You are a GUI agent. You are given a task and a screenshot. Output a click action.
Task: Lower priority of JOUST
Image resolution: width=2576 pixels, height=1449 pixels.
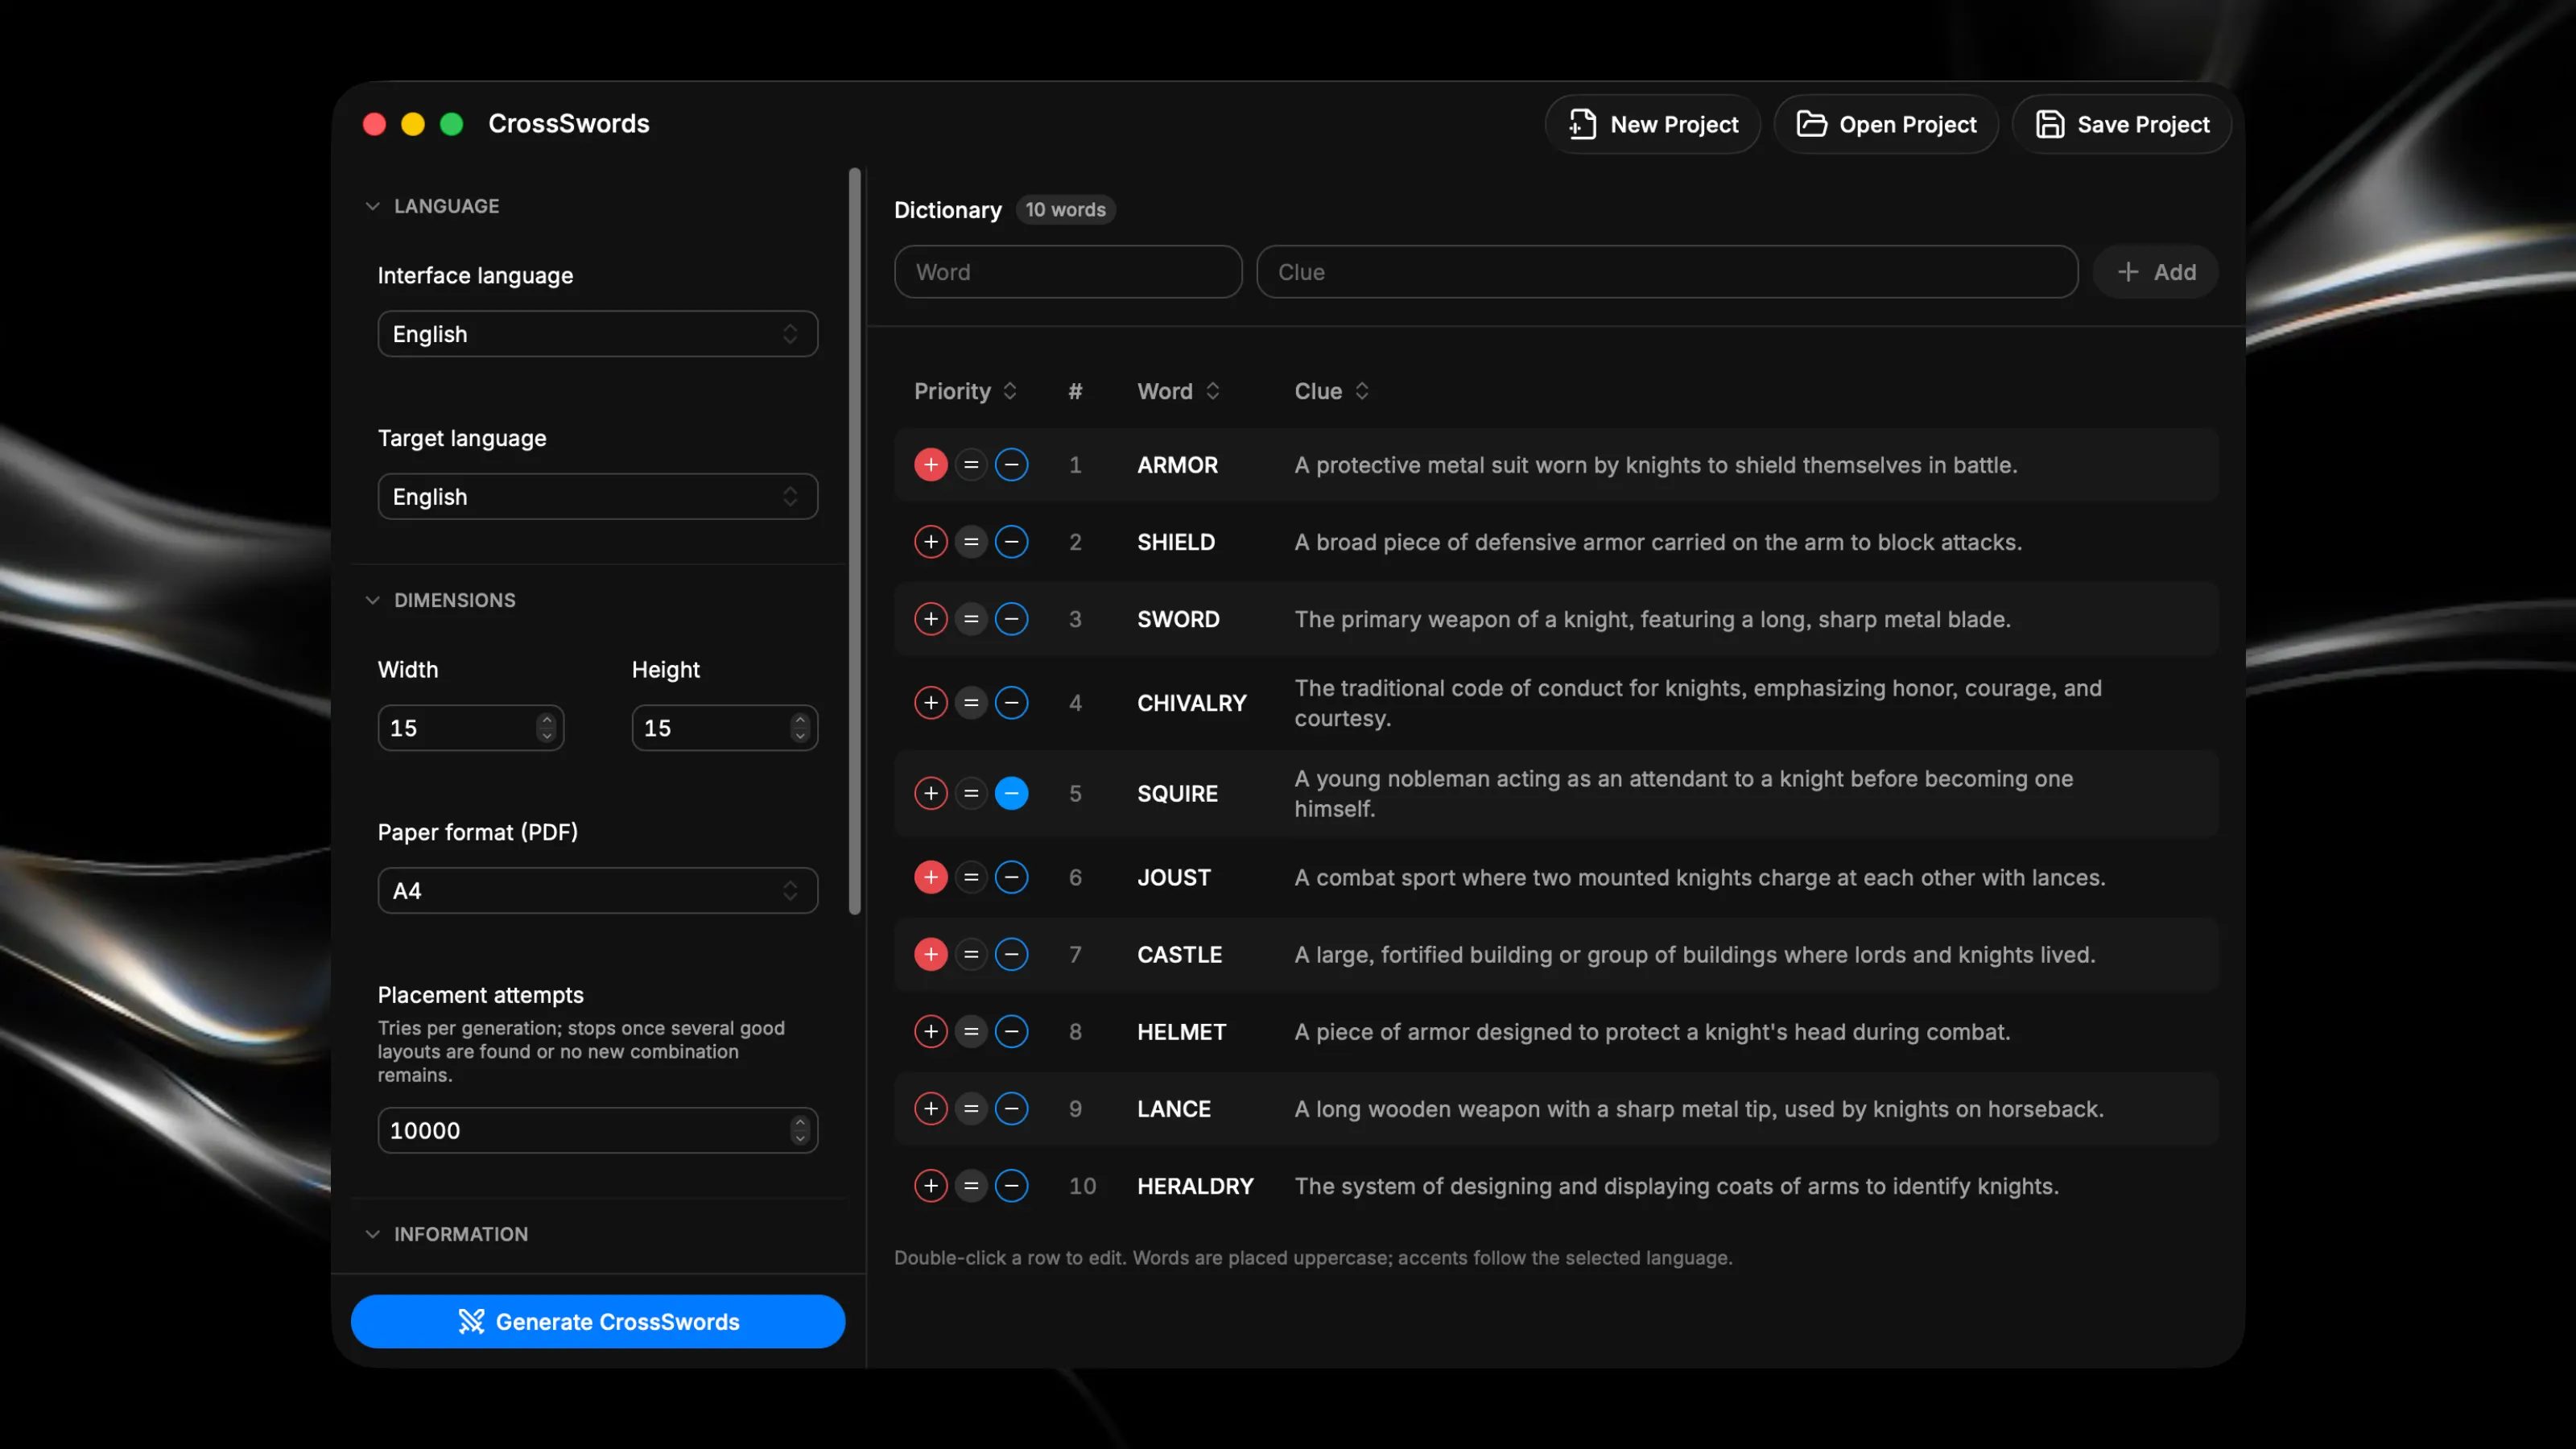[x=1011, y=877]
